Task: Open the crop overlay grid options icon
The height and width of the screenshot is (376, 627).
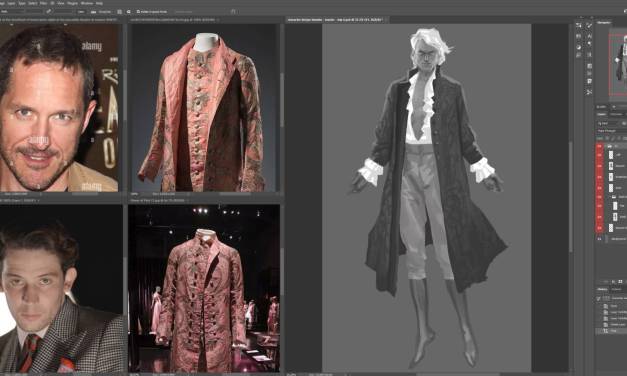Action: [x=119, y=12]
